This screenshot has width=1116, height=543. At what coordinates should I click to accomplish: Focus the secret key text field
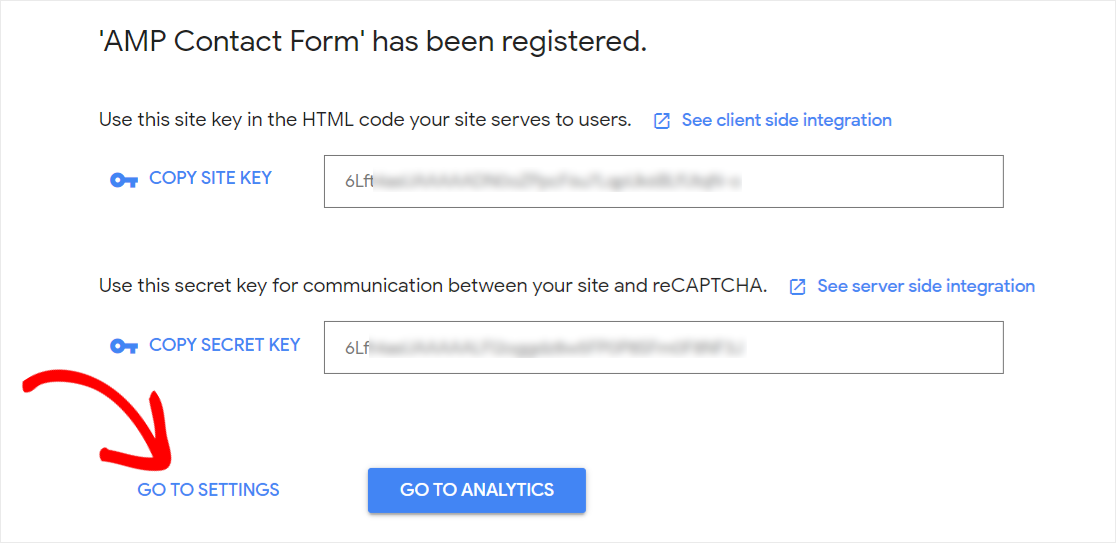(663, 347)
